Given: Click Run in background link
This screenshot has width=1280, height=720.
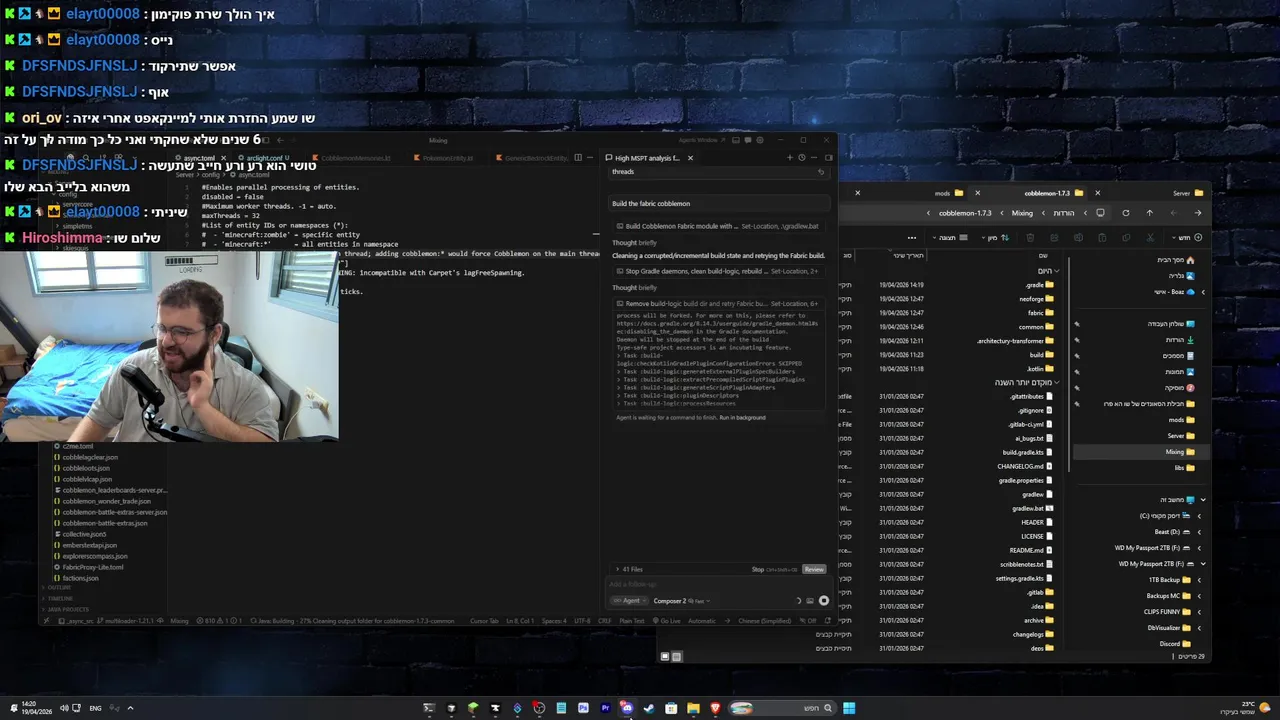Looking at the screenshot, I should pyautogui.click(x=742, y=417).
